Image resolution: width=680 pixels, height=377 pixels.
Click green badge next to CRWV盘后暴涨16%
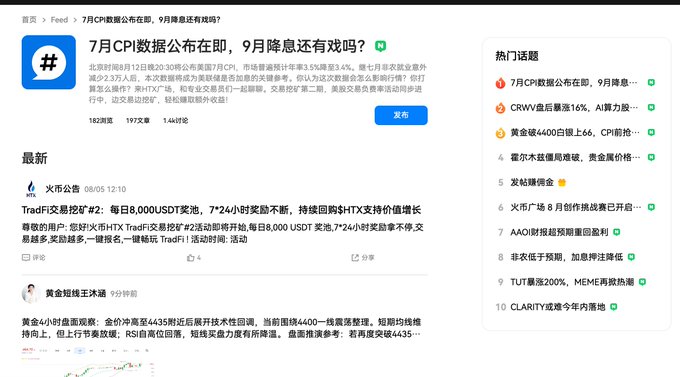point(651,108)
